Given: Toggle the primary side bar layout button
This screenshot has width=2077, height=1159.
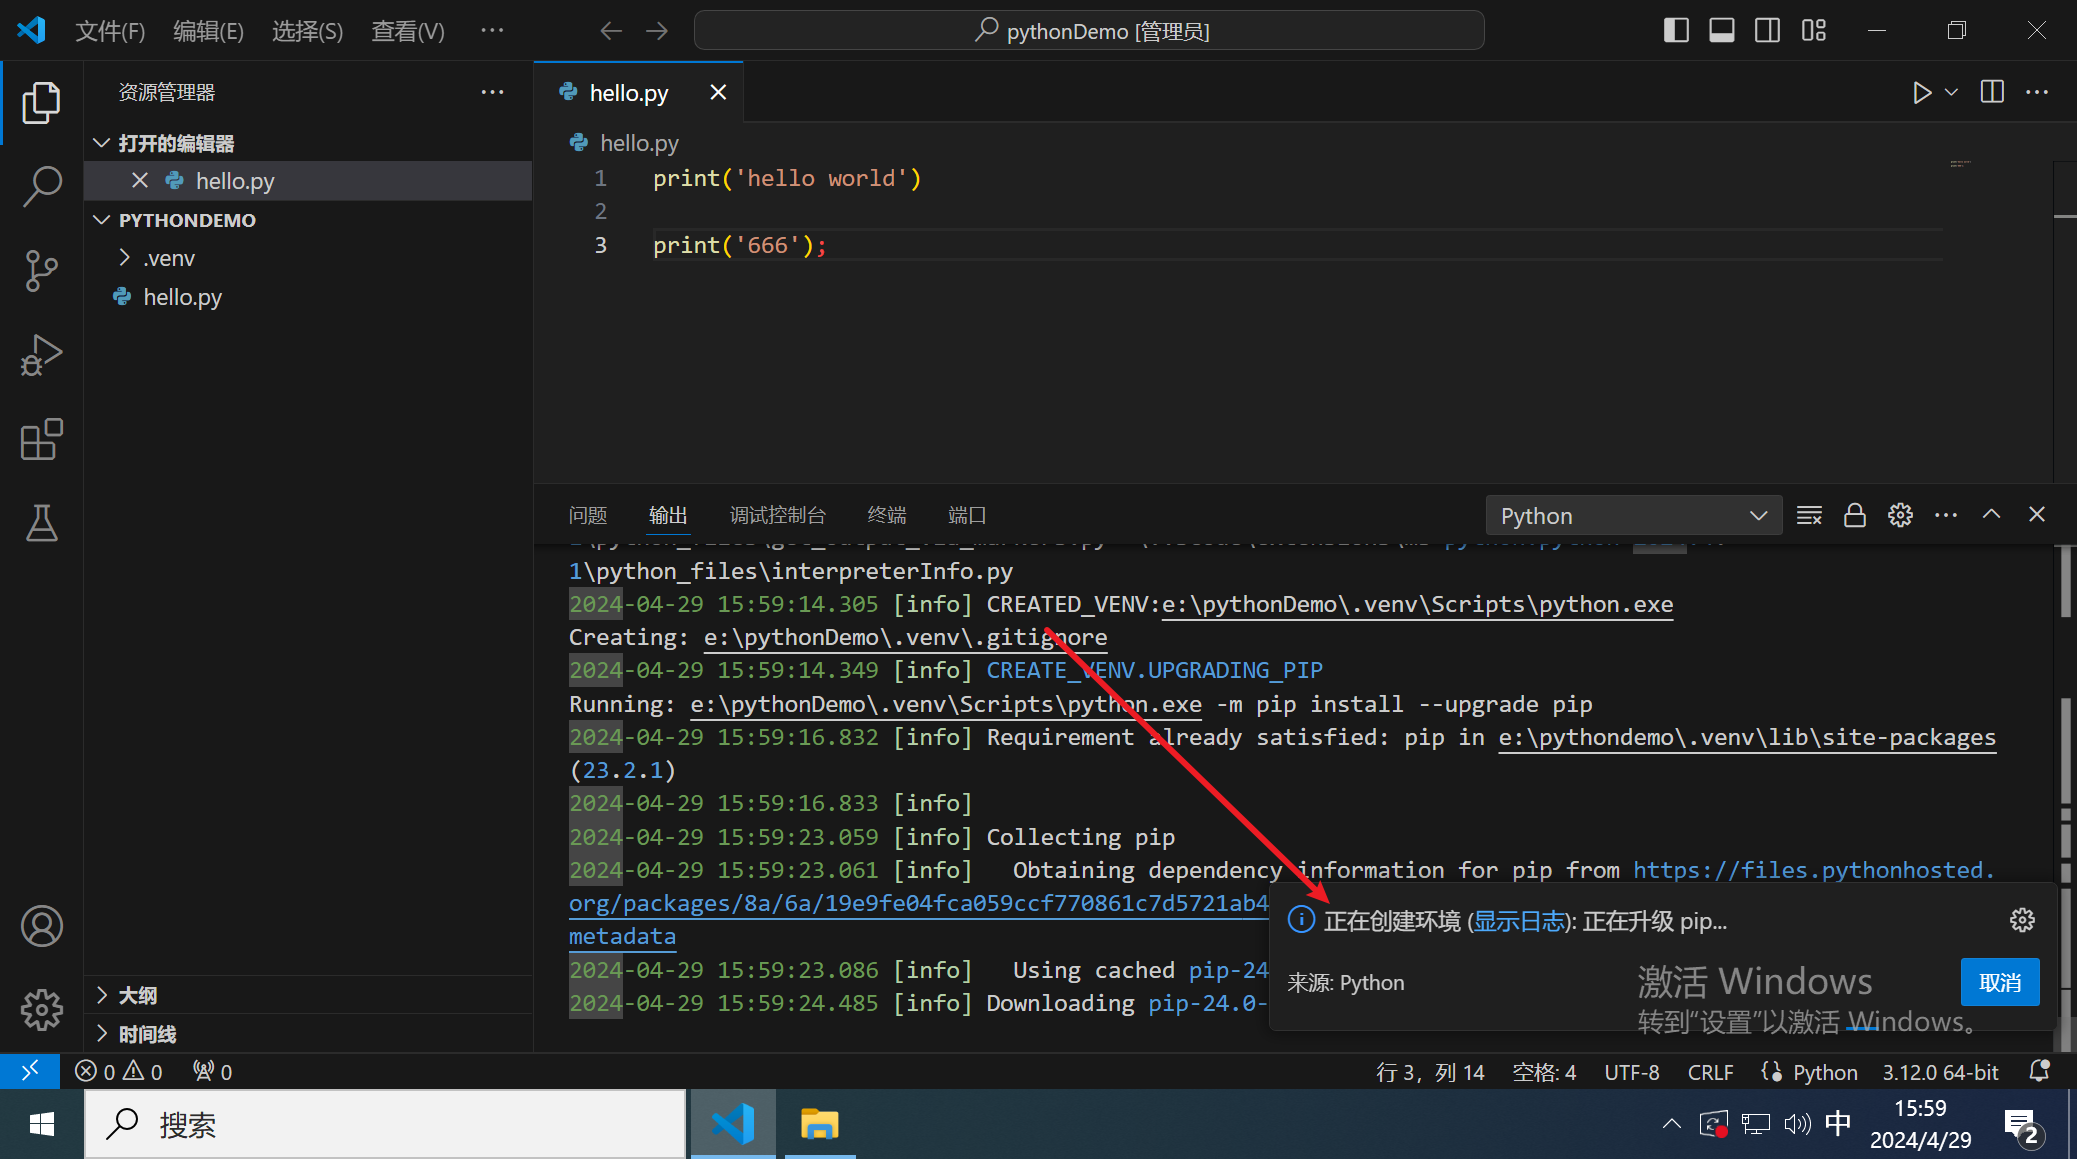Looking at the screenshot, I should (1676, 31).
